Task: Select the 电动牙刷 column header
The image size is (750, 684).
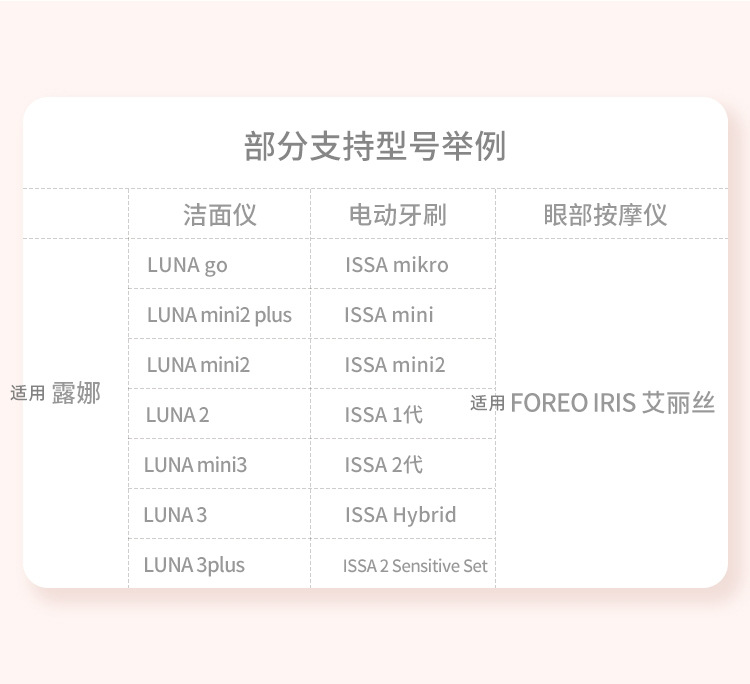Action: [x=397, y=214]
